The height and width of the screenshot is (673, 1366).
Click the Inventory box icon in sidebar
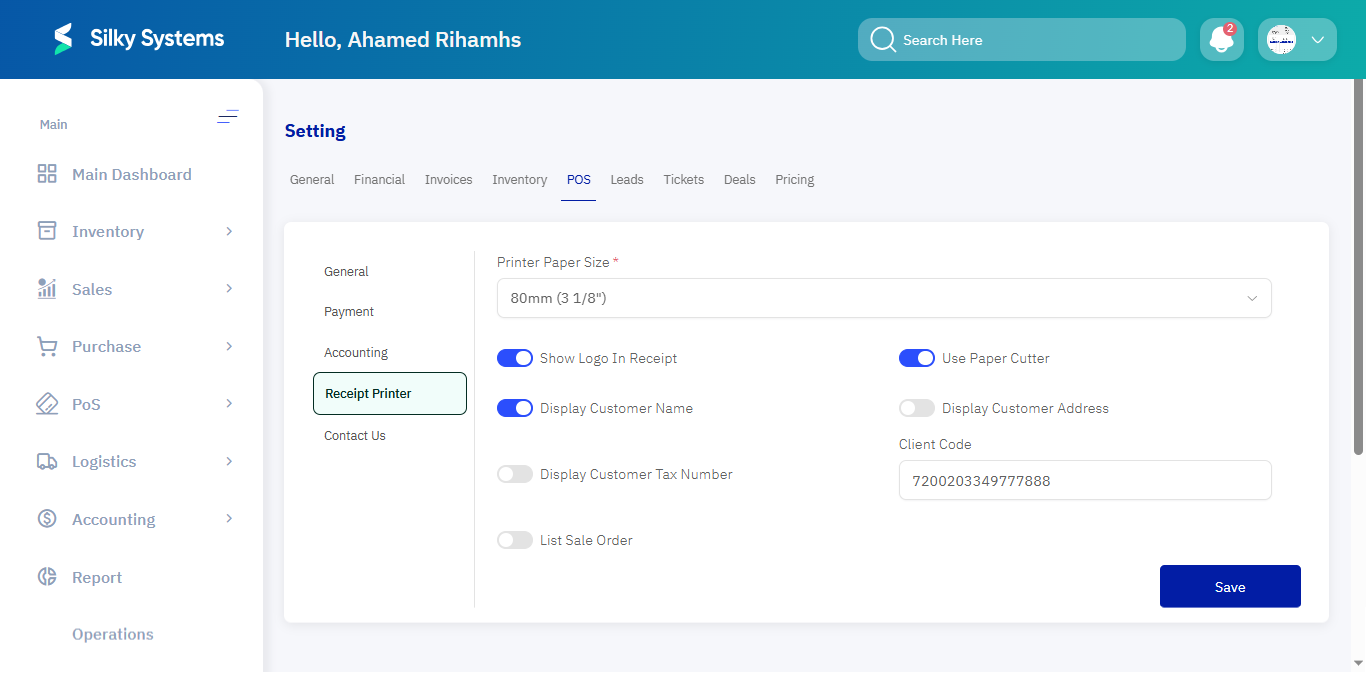47,231
